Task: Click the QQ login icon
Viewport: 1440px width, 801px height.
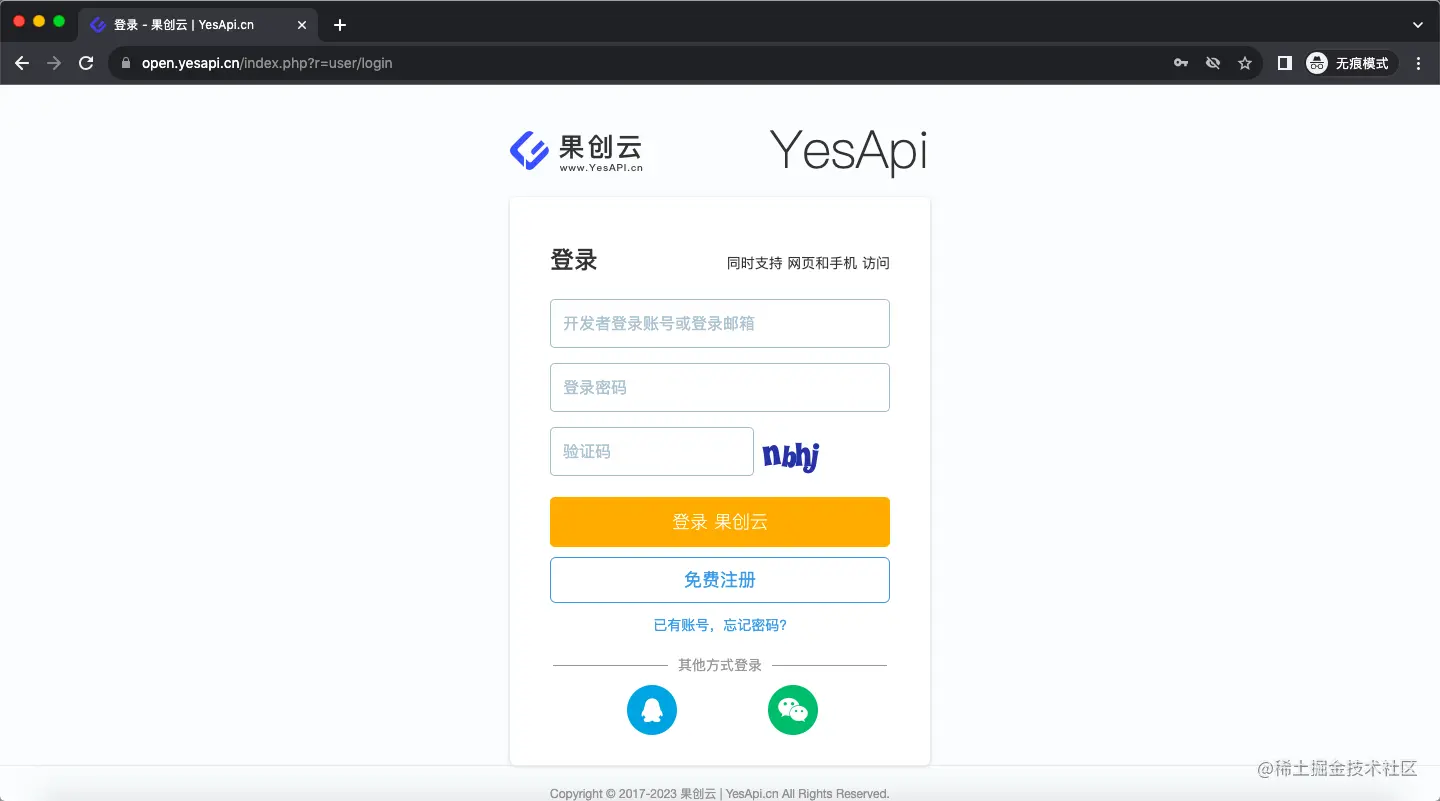Action: point(652,710)
